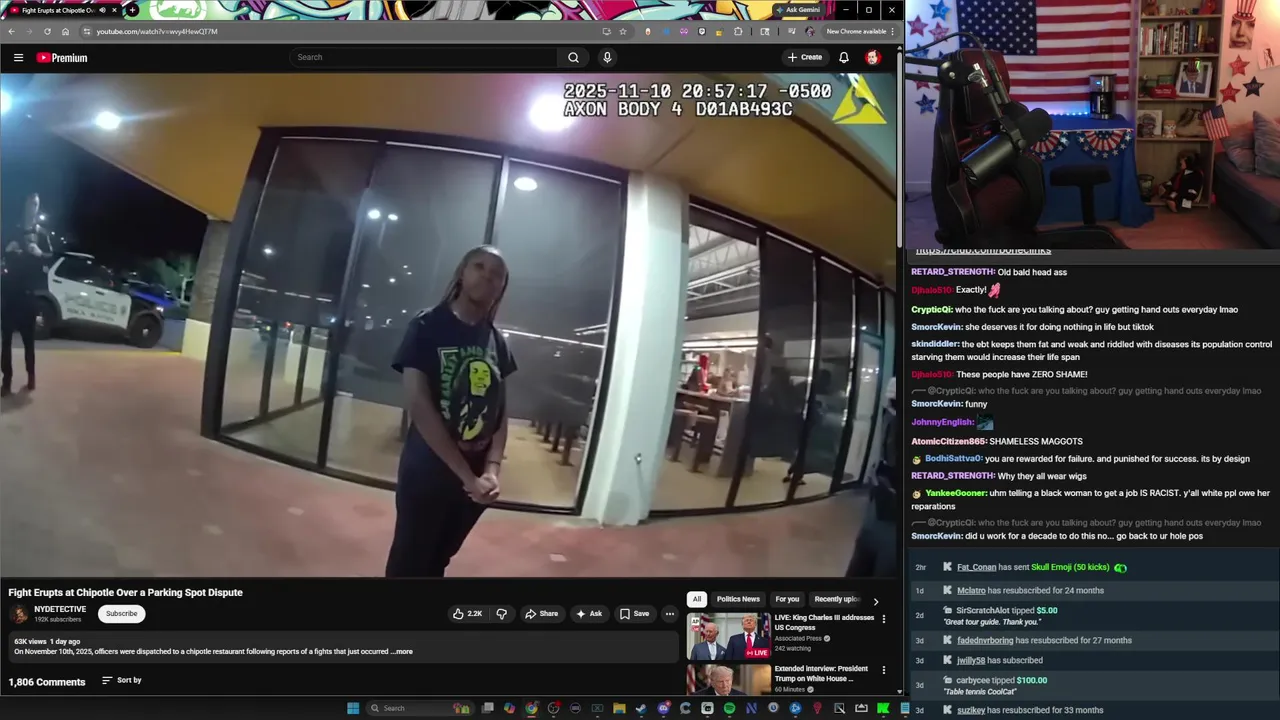1280x720 pixels.
Task: Focus the YouTube search input field
Action: point(424,57)
